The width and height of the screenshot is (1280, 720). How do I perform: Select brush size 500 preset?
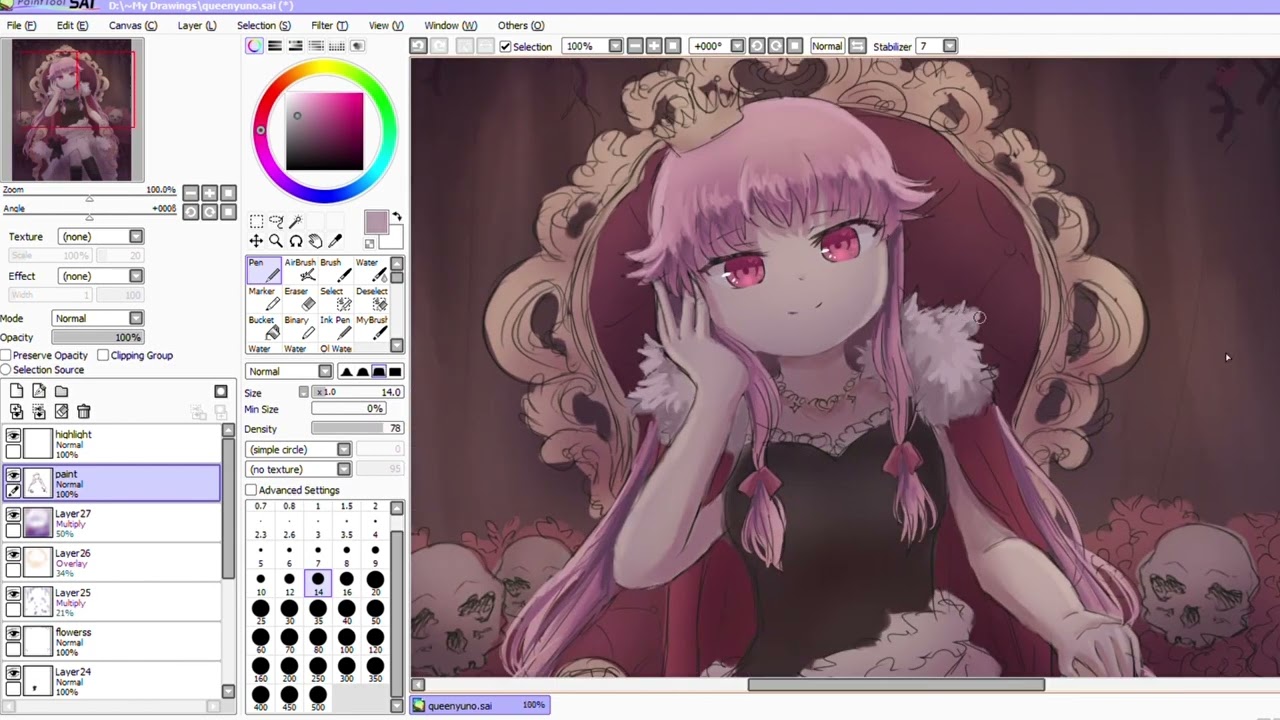(x=318, y=699)
